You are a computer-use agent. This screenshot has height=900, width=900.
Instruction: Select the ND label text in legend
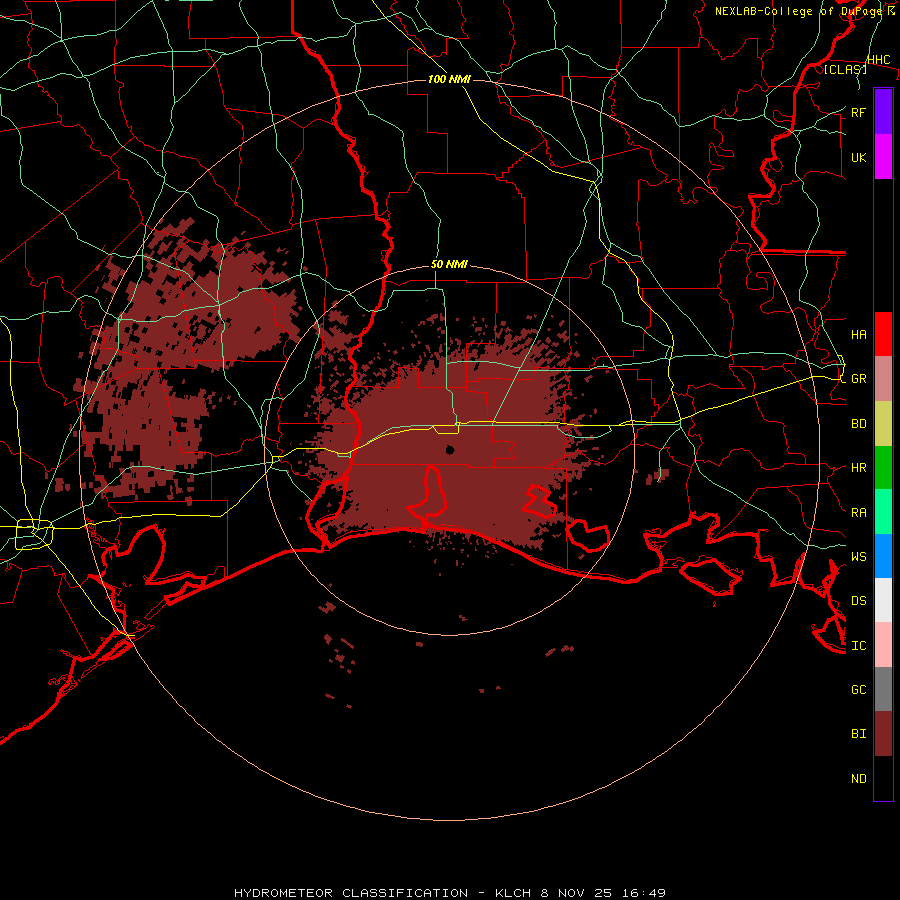(x=858, y=778)
